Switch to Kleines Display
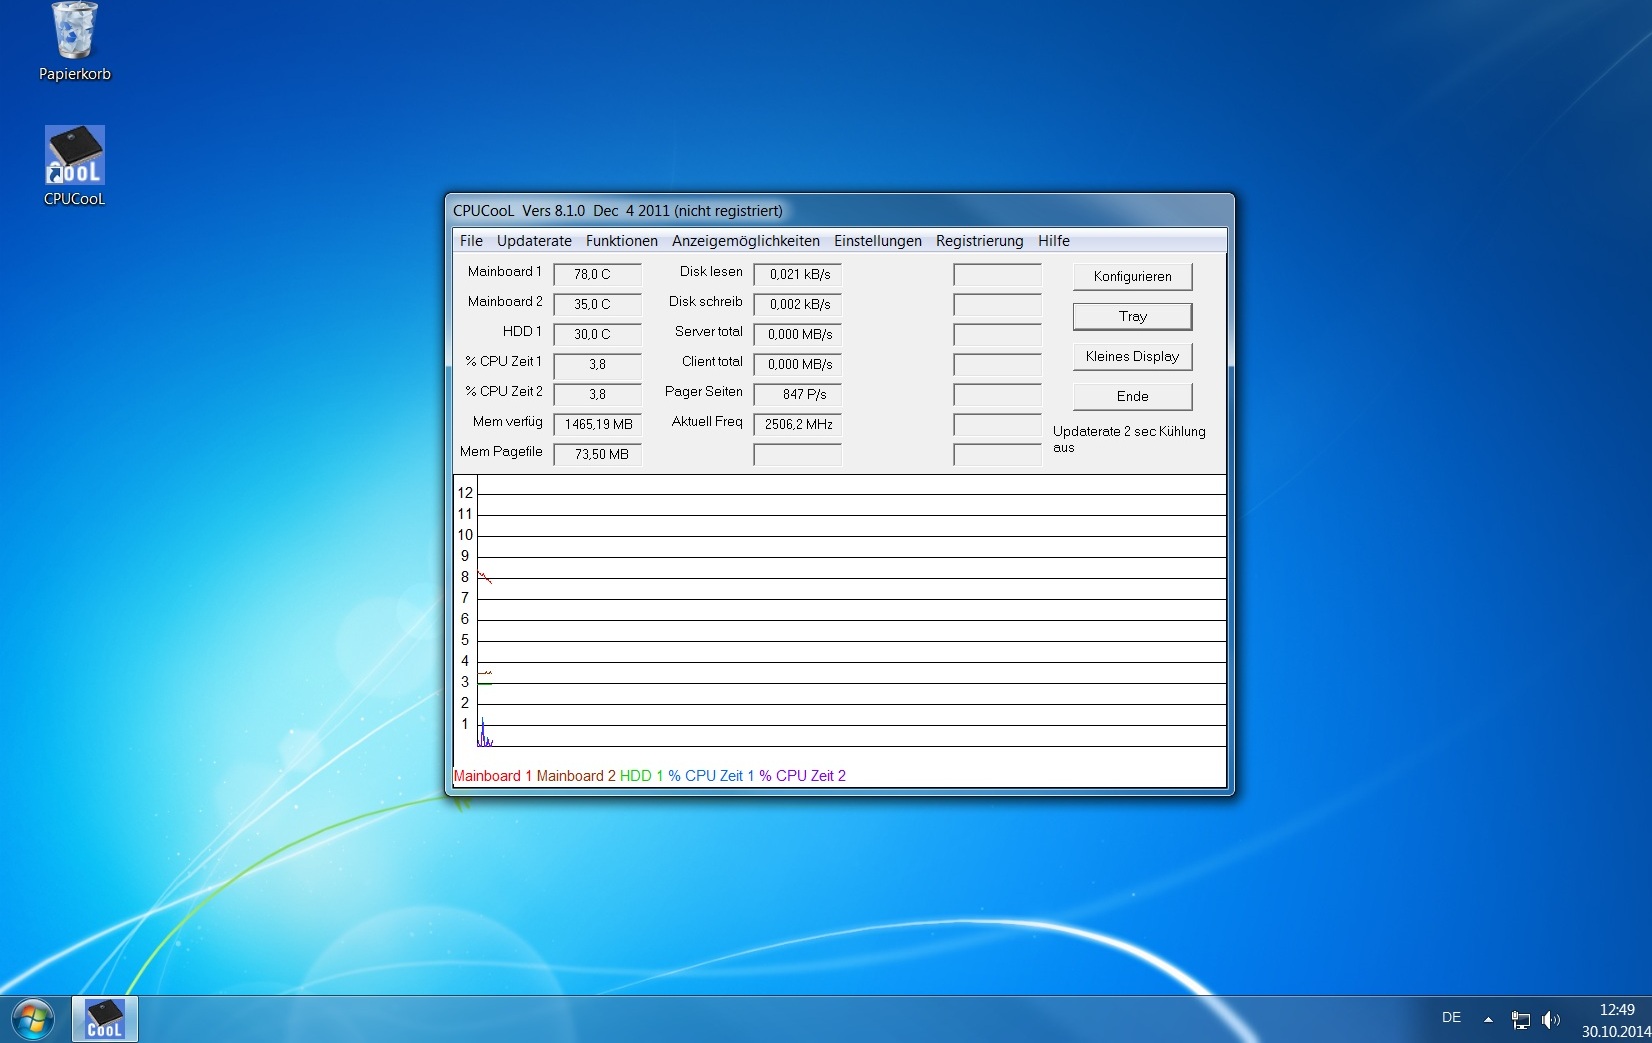The width and height of the screenshot is (1652, 1043). 1132,357
